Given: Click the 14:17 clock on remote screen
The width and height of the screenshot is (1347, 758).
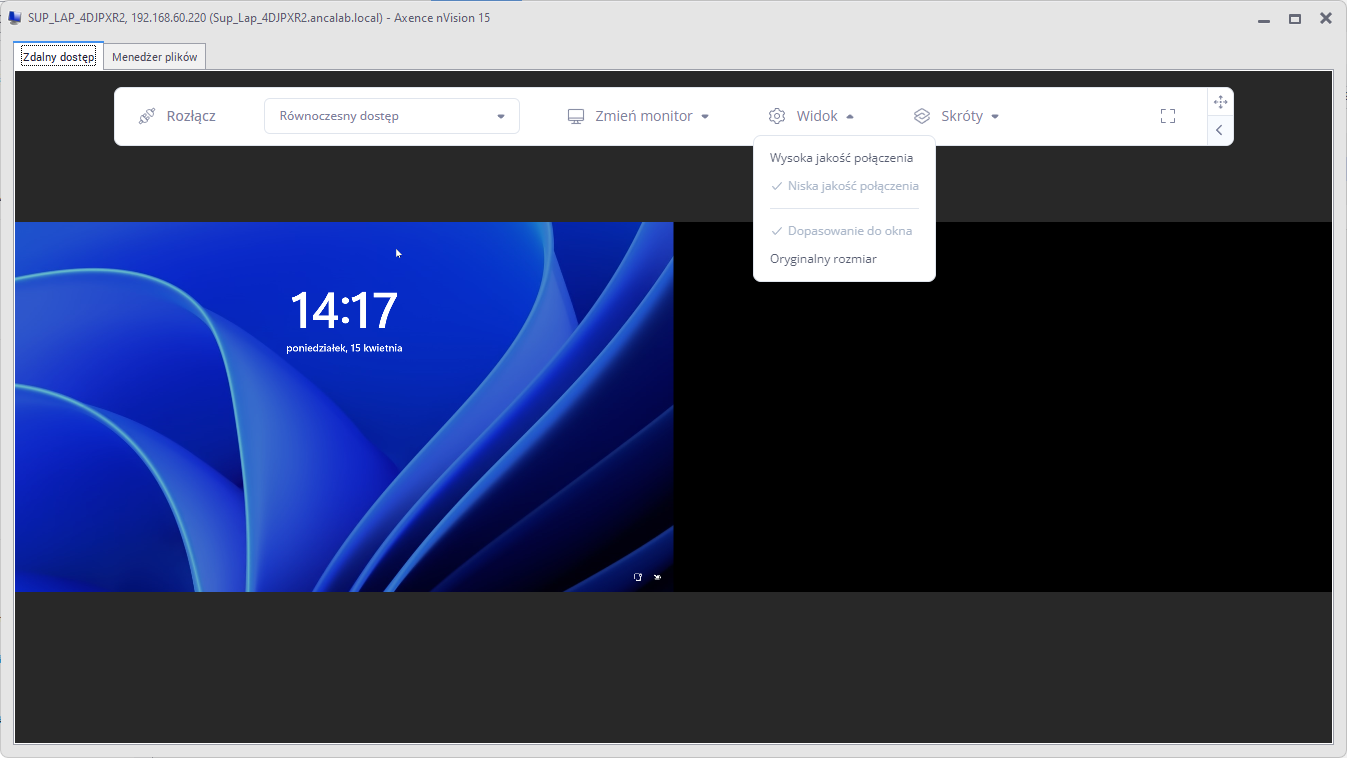Looking at the screenshot, I should (344, 311).
